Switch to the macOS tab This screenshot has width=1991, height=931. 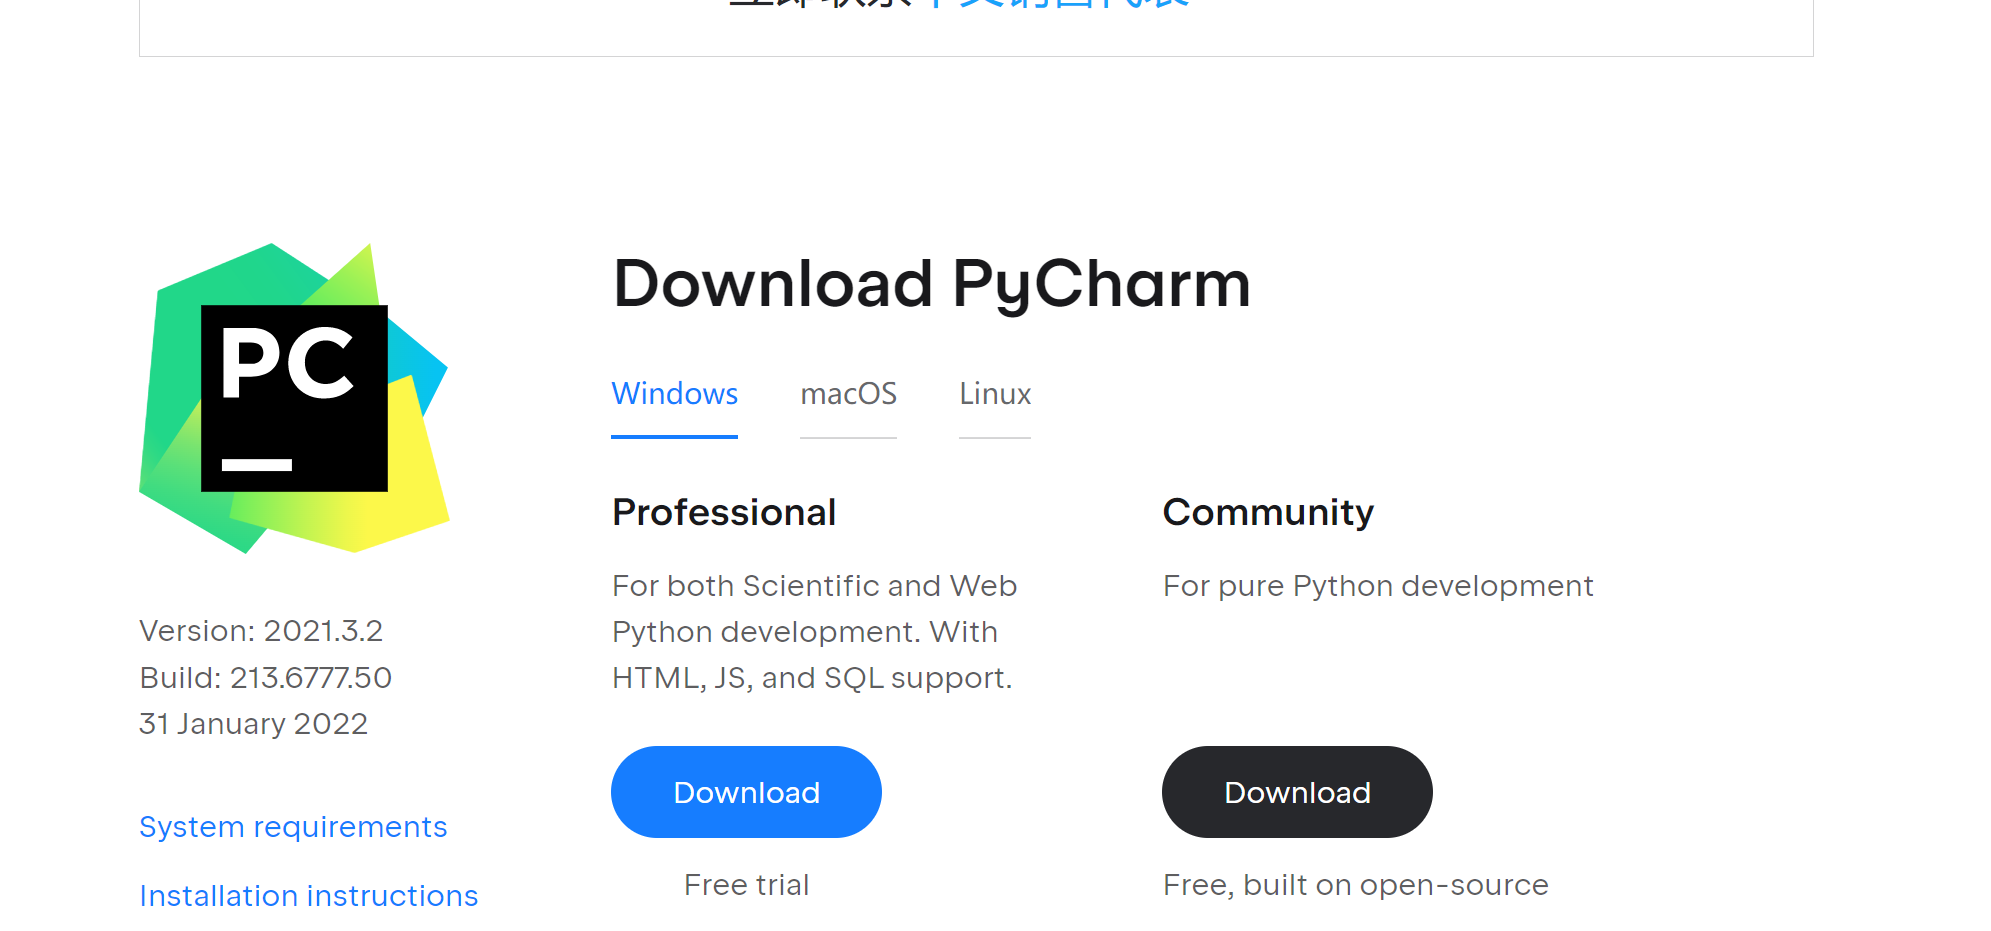848,394
